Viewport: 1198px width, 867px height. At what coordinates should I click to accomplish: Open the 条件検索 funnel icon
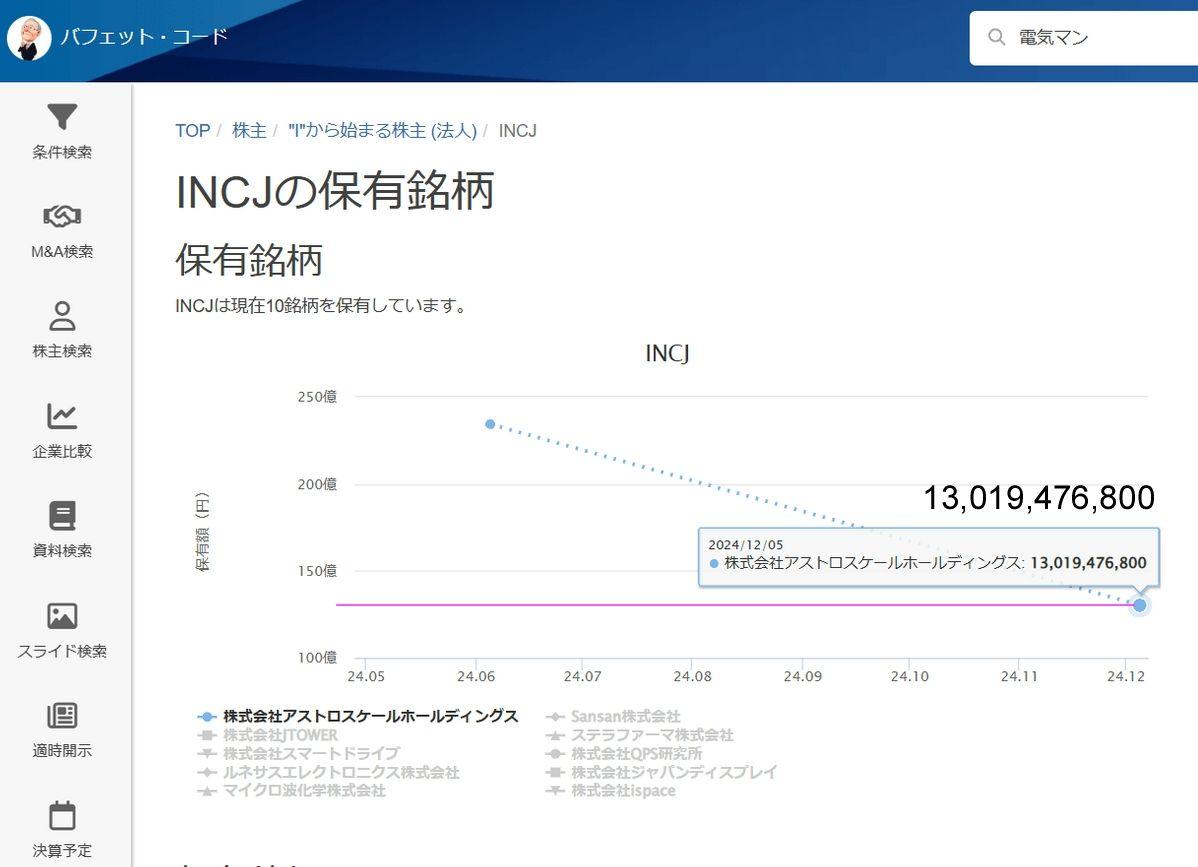(x=62, y=118)
